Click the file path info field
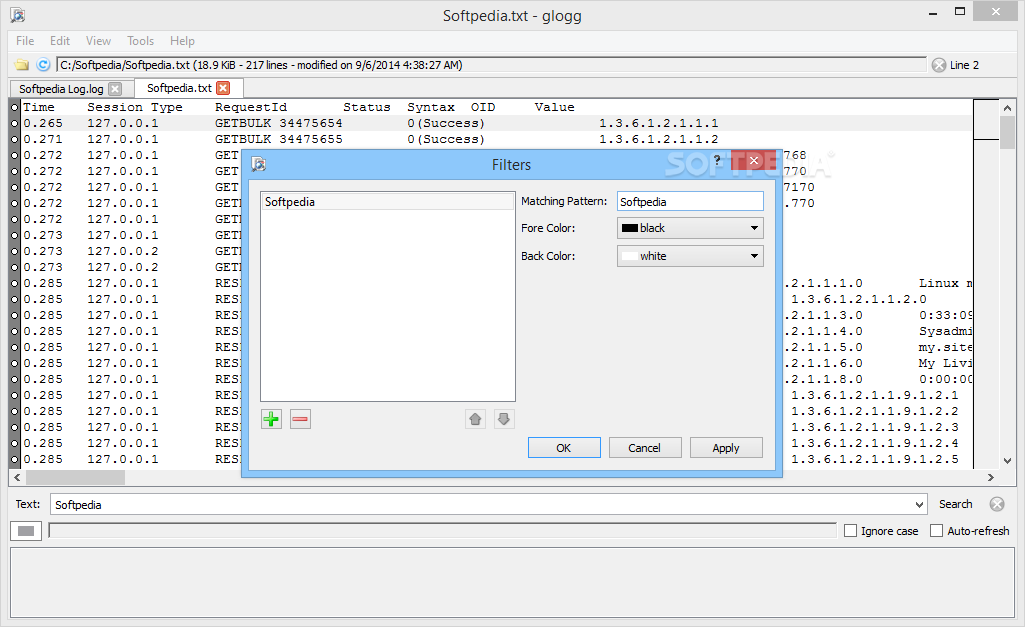Image resolution: width=1025 pixels, height=627 pixels. pos(491,65)
